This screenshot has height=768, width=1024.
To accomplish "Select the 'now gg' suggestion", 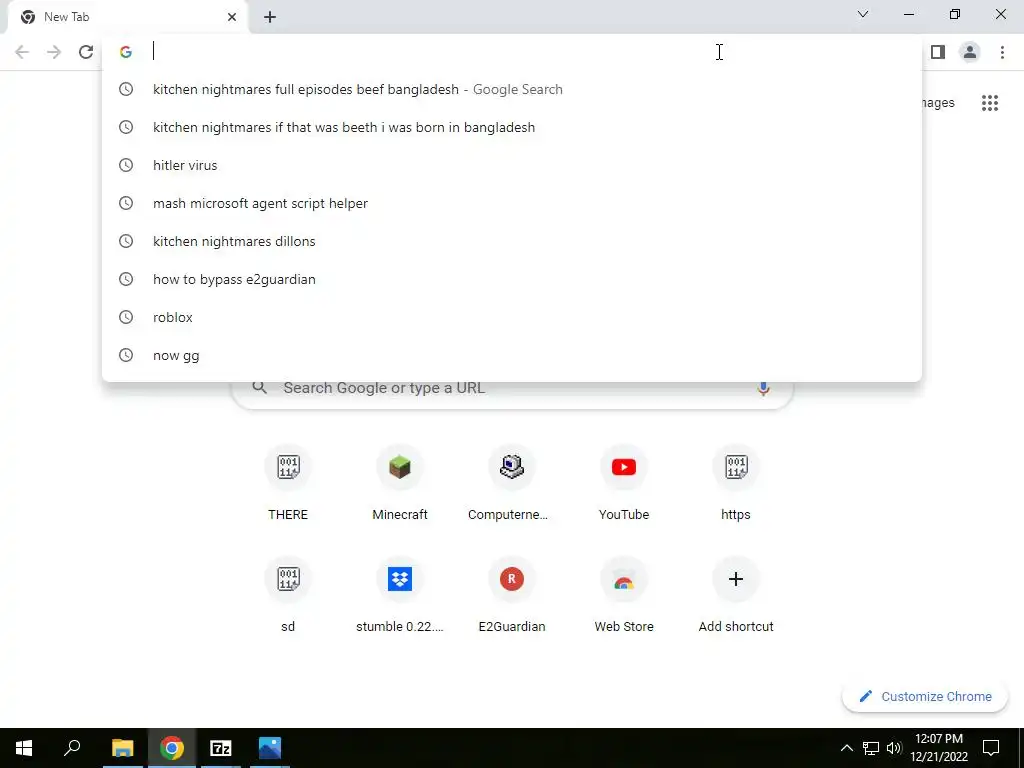I will pos(511,355).
